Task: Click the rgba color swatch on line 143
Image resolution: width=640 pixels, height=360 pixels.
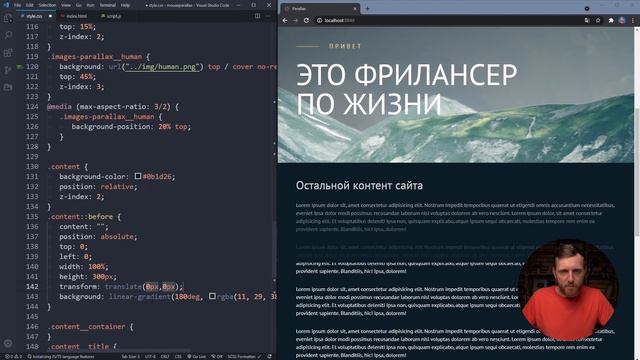Action: pos(212,296)
